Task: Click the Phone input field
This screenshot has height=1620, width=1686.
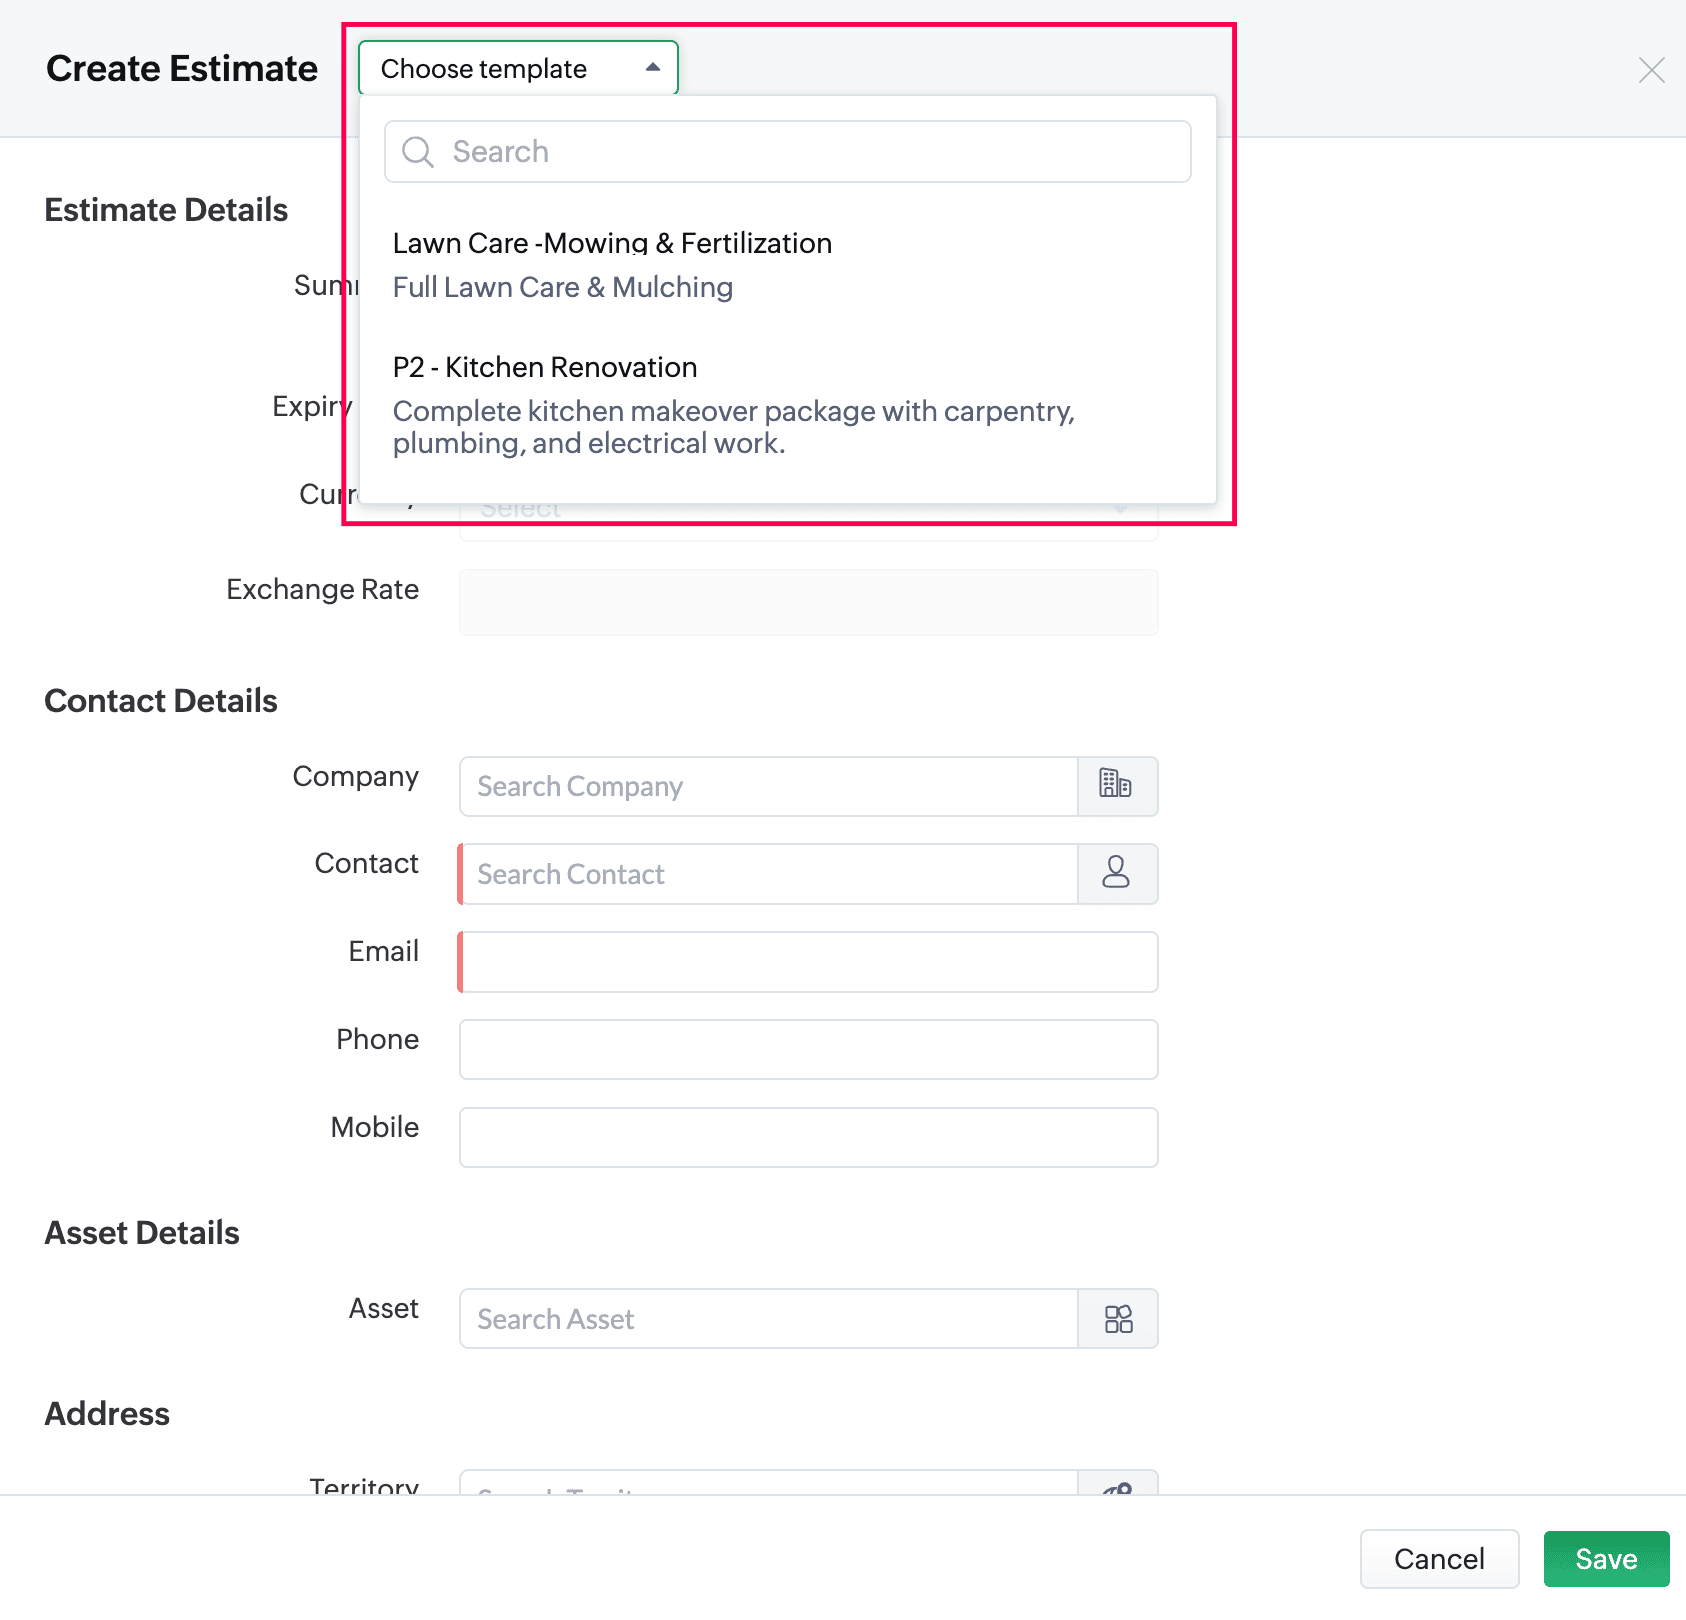Action: (808, 1050)
